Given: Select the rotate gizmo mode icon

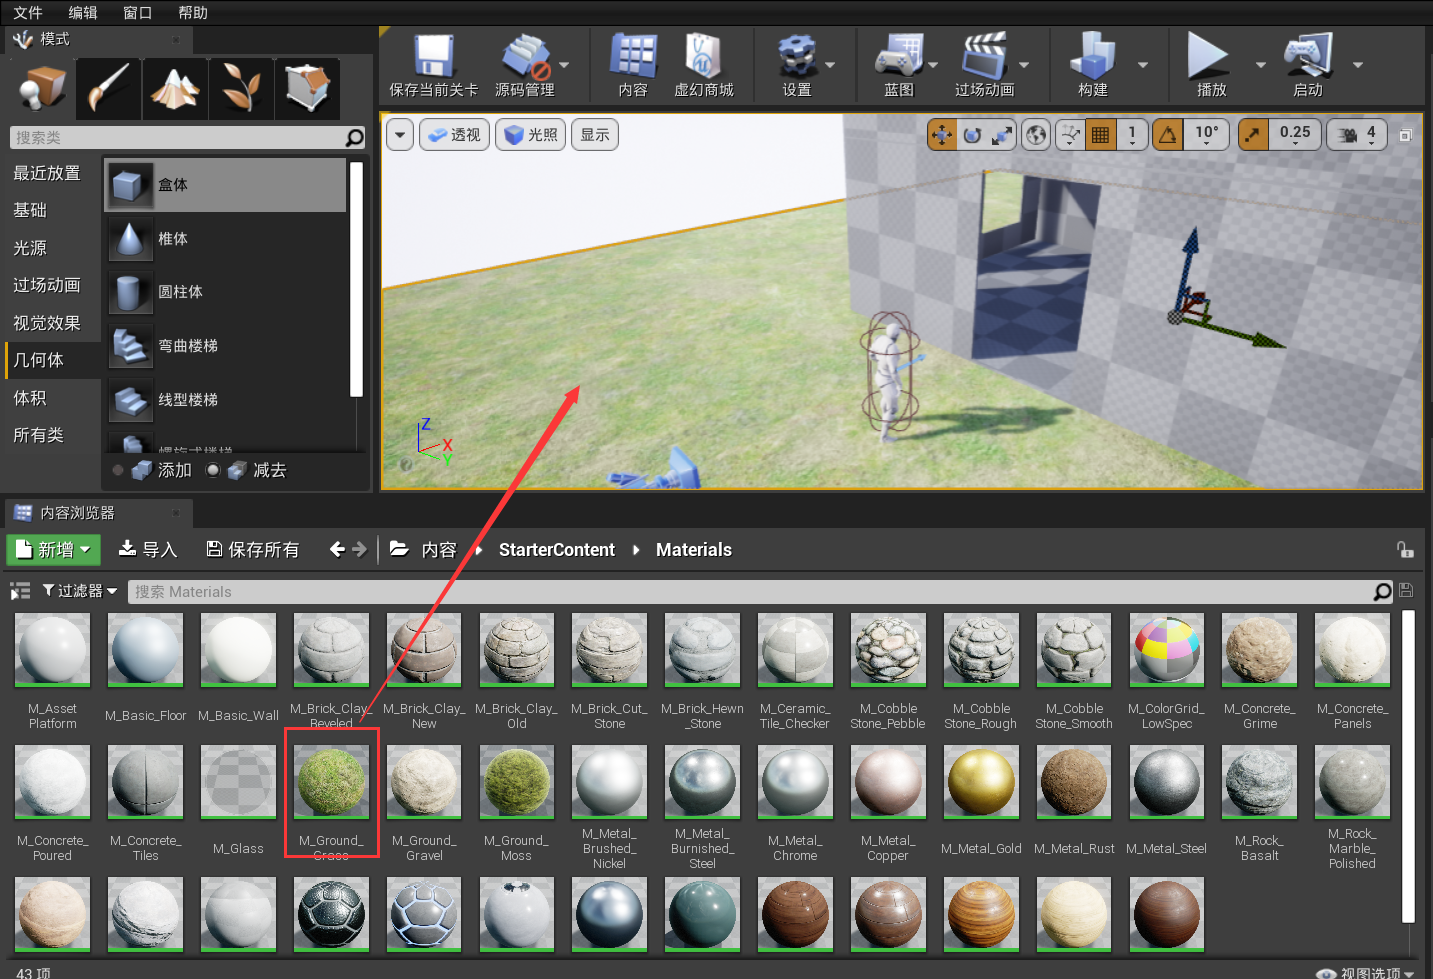Looking at the screenshot, I should 972,134.
